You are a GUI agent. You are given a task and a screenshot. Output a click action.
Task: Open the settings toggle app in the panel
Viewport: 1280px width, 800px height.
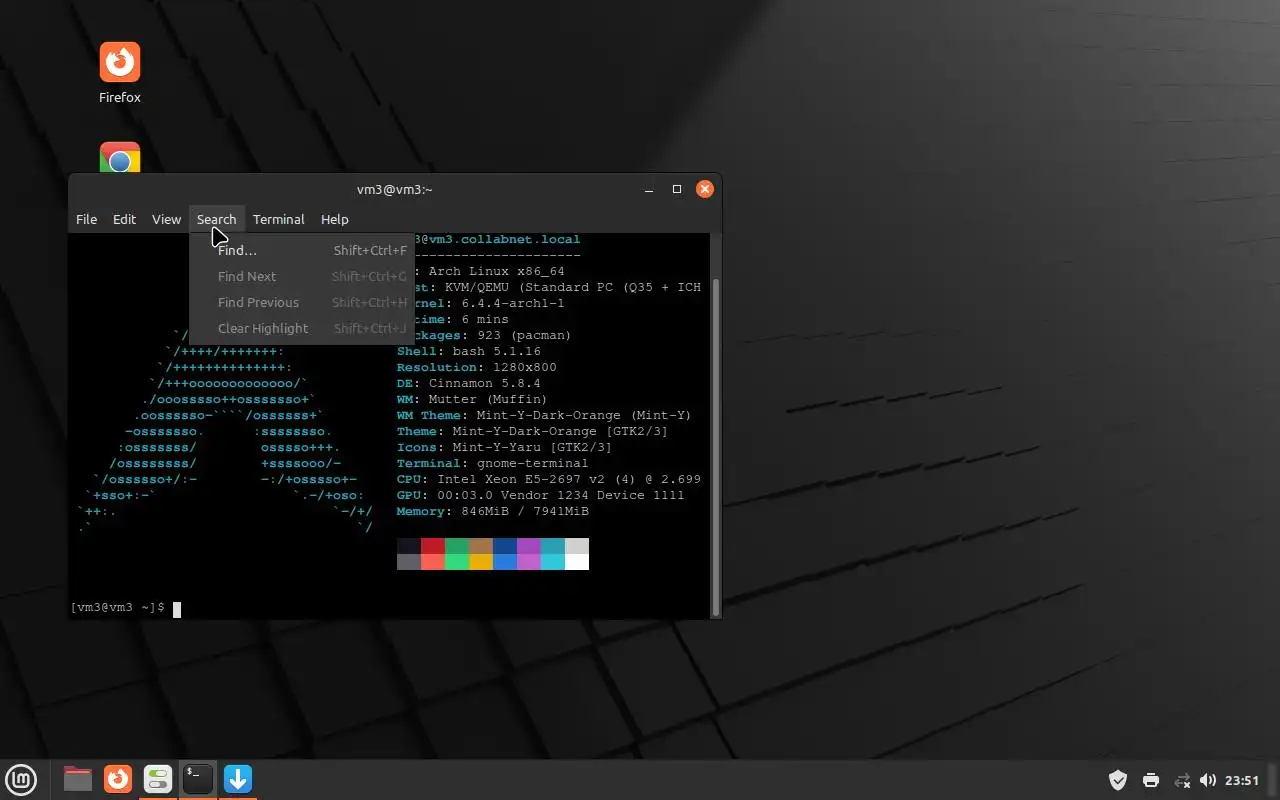[158, 779]
